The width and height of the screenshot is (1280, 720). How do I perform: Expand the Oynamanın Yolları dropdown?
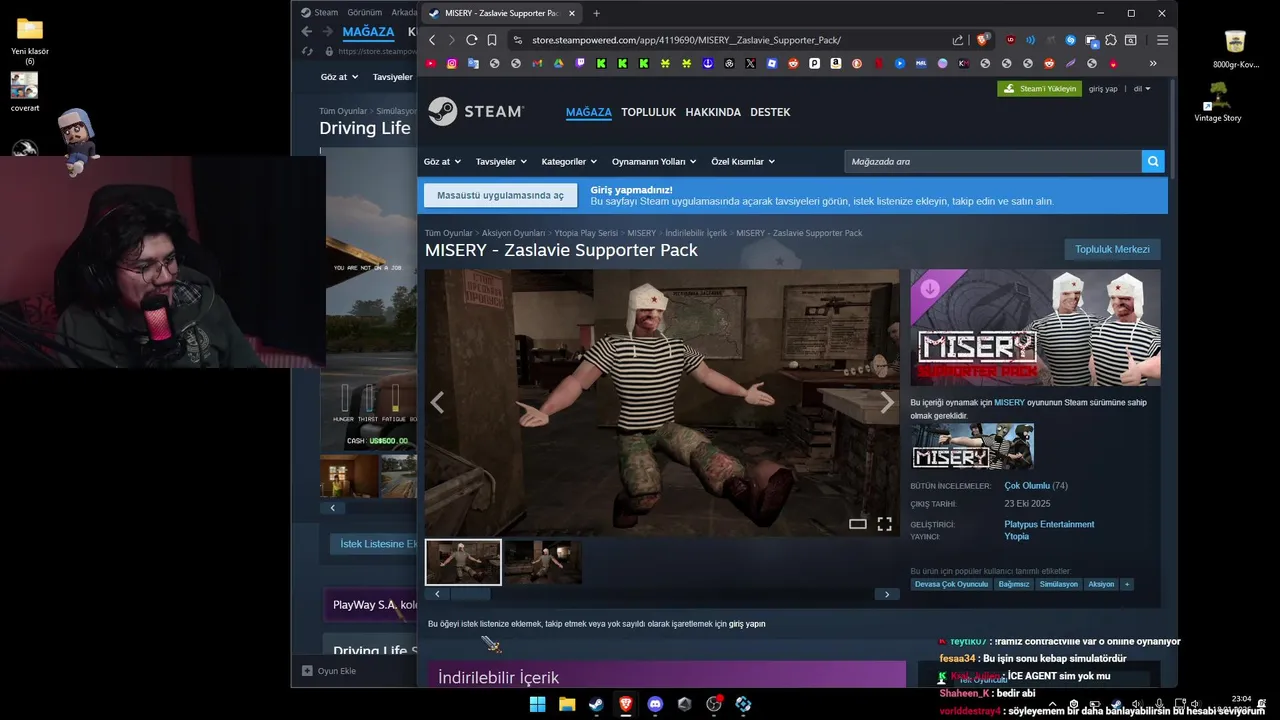[x=654, y=161]
